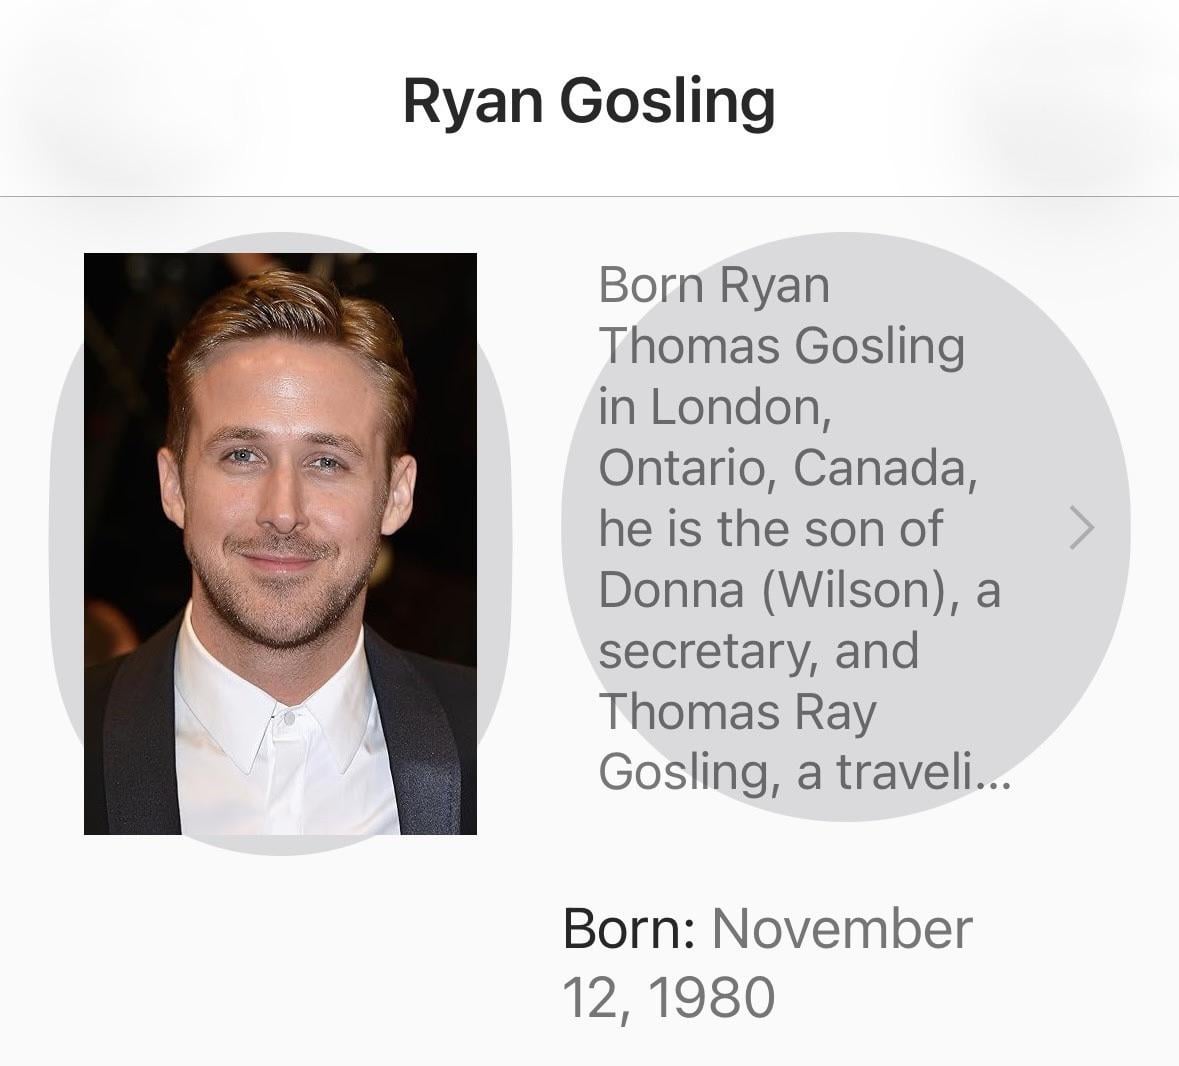This screenshot has width=1179, height=1066.
Task: Click the bold "Born:" label
Action: (x=629, y=928)
